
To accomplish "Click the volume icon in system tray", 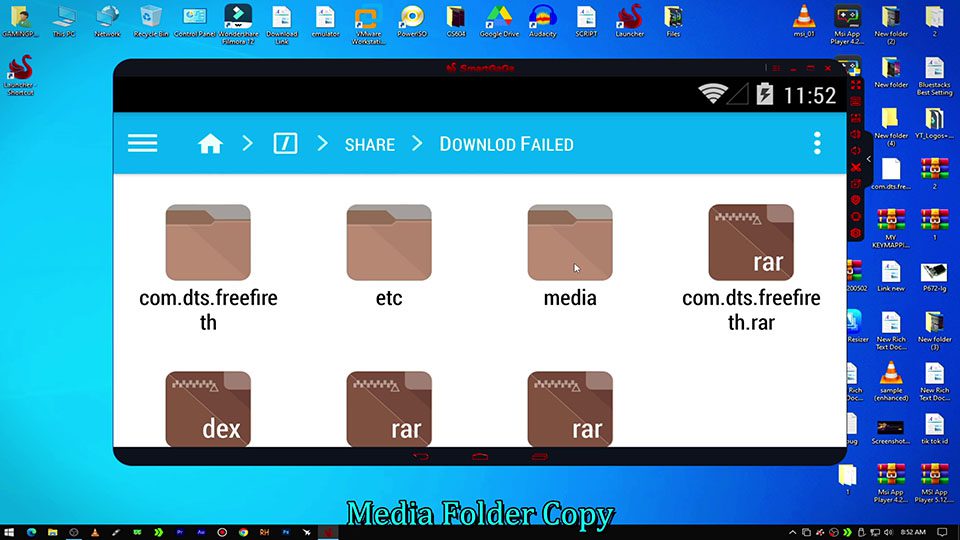I will pyautogui.click(x=888, y=533).
